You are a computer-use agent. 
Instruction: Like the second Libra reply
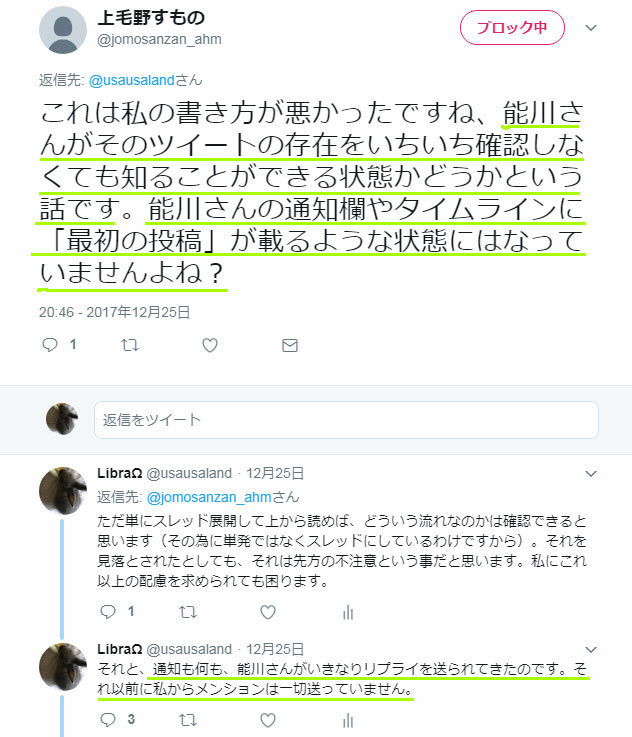[268, 720]
